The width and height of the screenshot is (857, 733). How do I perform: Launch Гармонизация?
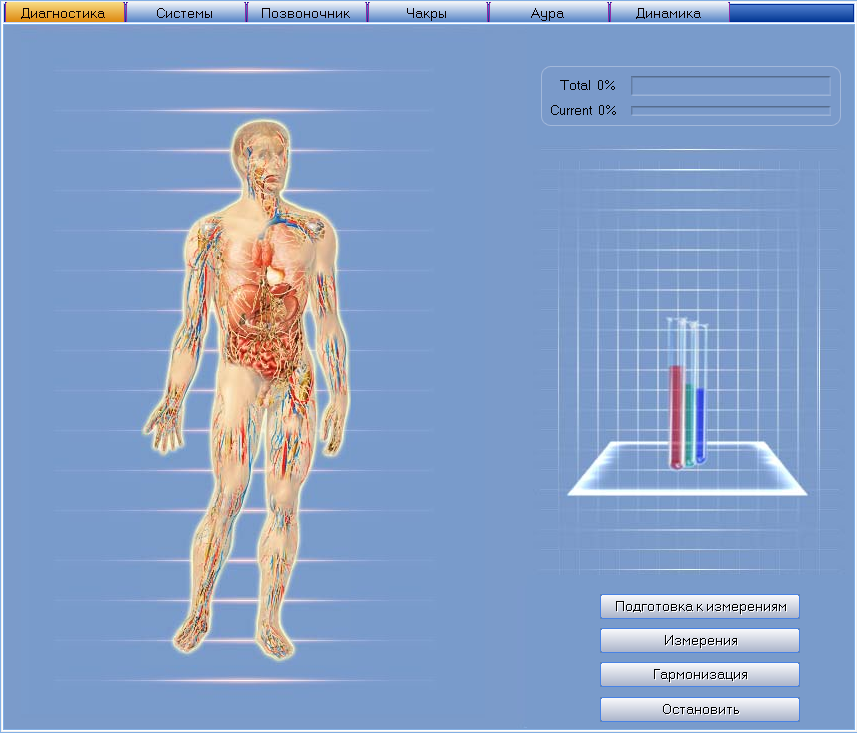tap(700, 675)
